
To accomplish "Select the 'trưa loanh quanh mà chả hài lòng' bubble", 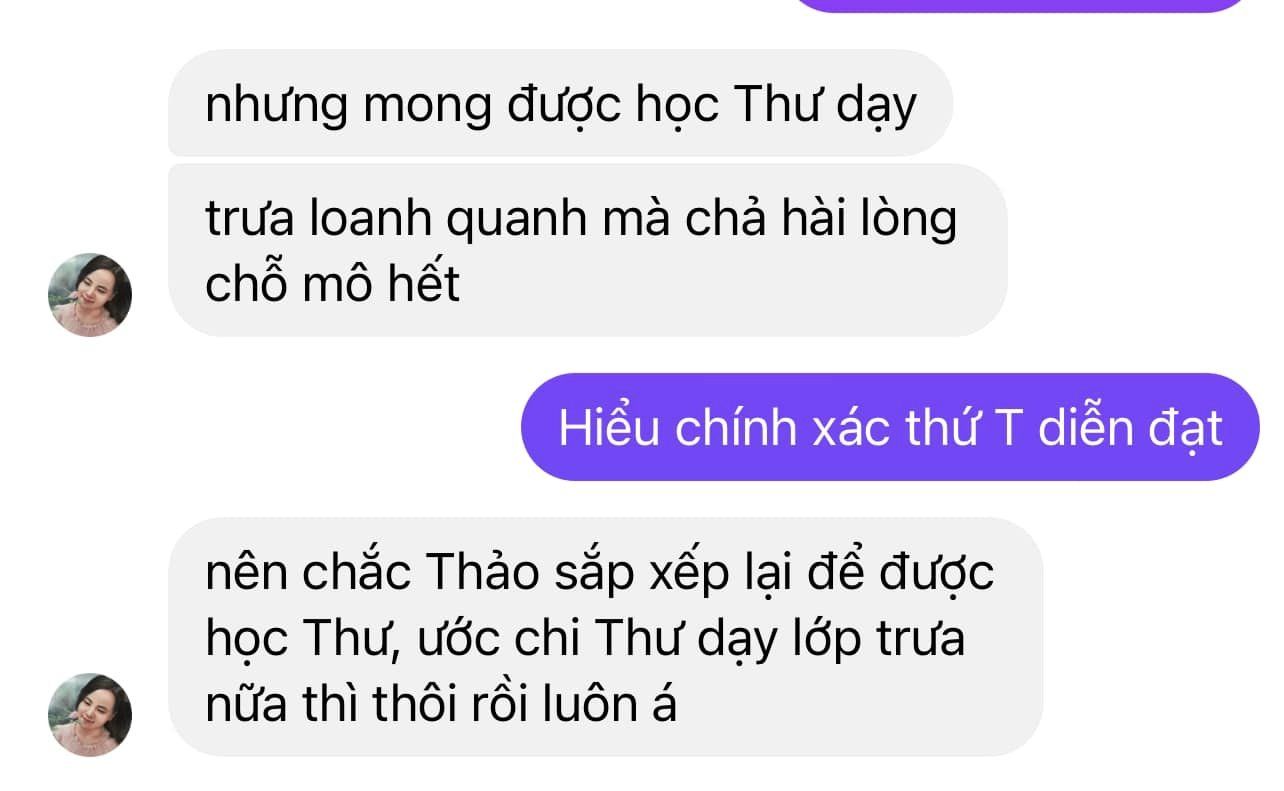I will (x=587, y=250).
